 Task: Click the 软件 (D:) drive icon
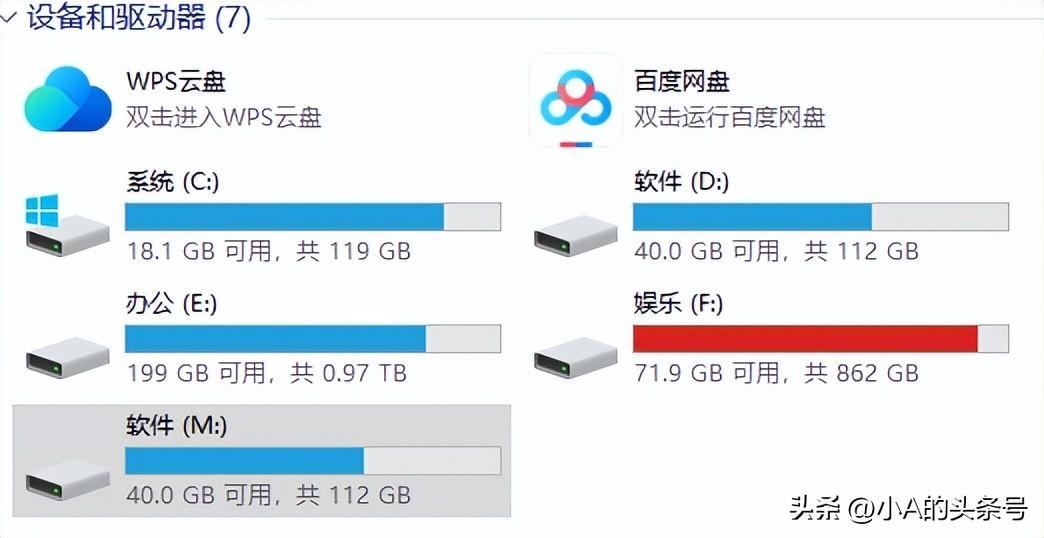tap(576, 236)
